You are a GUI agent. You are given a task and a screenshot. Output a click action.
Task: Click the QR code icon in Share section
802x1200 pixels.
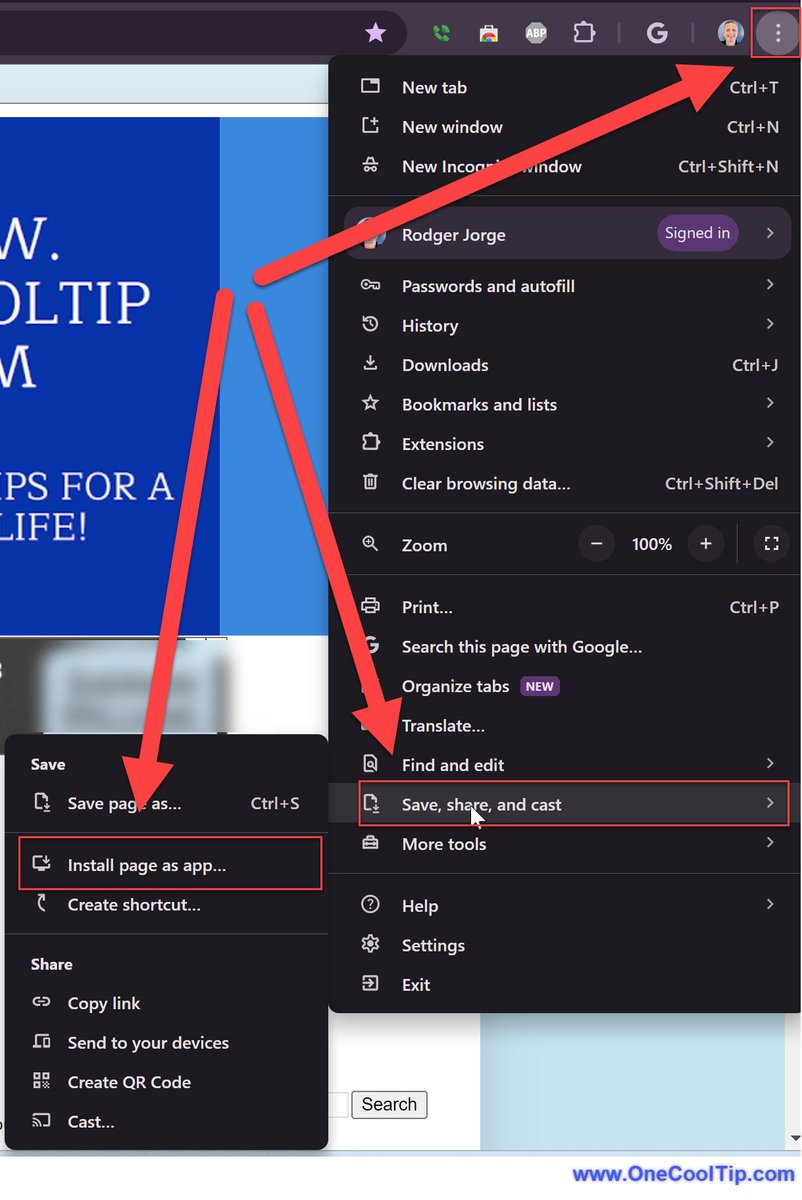(41, 1081)
